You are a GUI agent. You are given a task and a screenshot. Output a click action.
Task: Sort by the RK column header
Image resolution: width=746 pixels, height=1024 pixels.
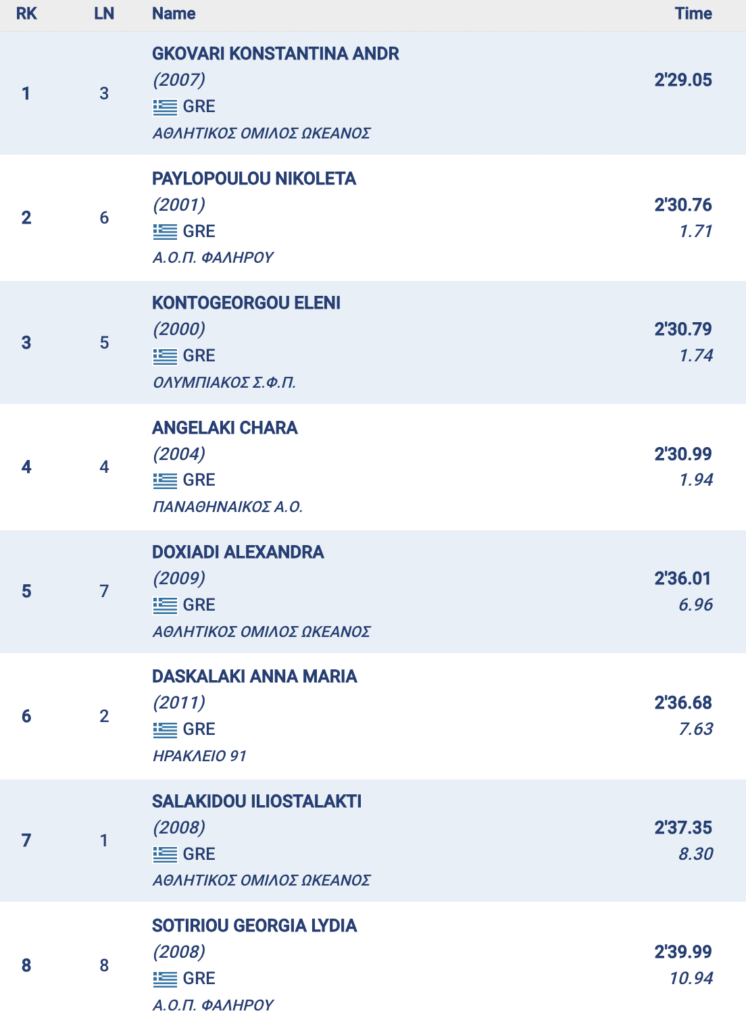tap(26, 14)
